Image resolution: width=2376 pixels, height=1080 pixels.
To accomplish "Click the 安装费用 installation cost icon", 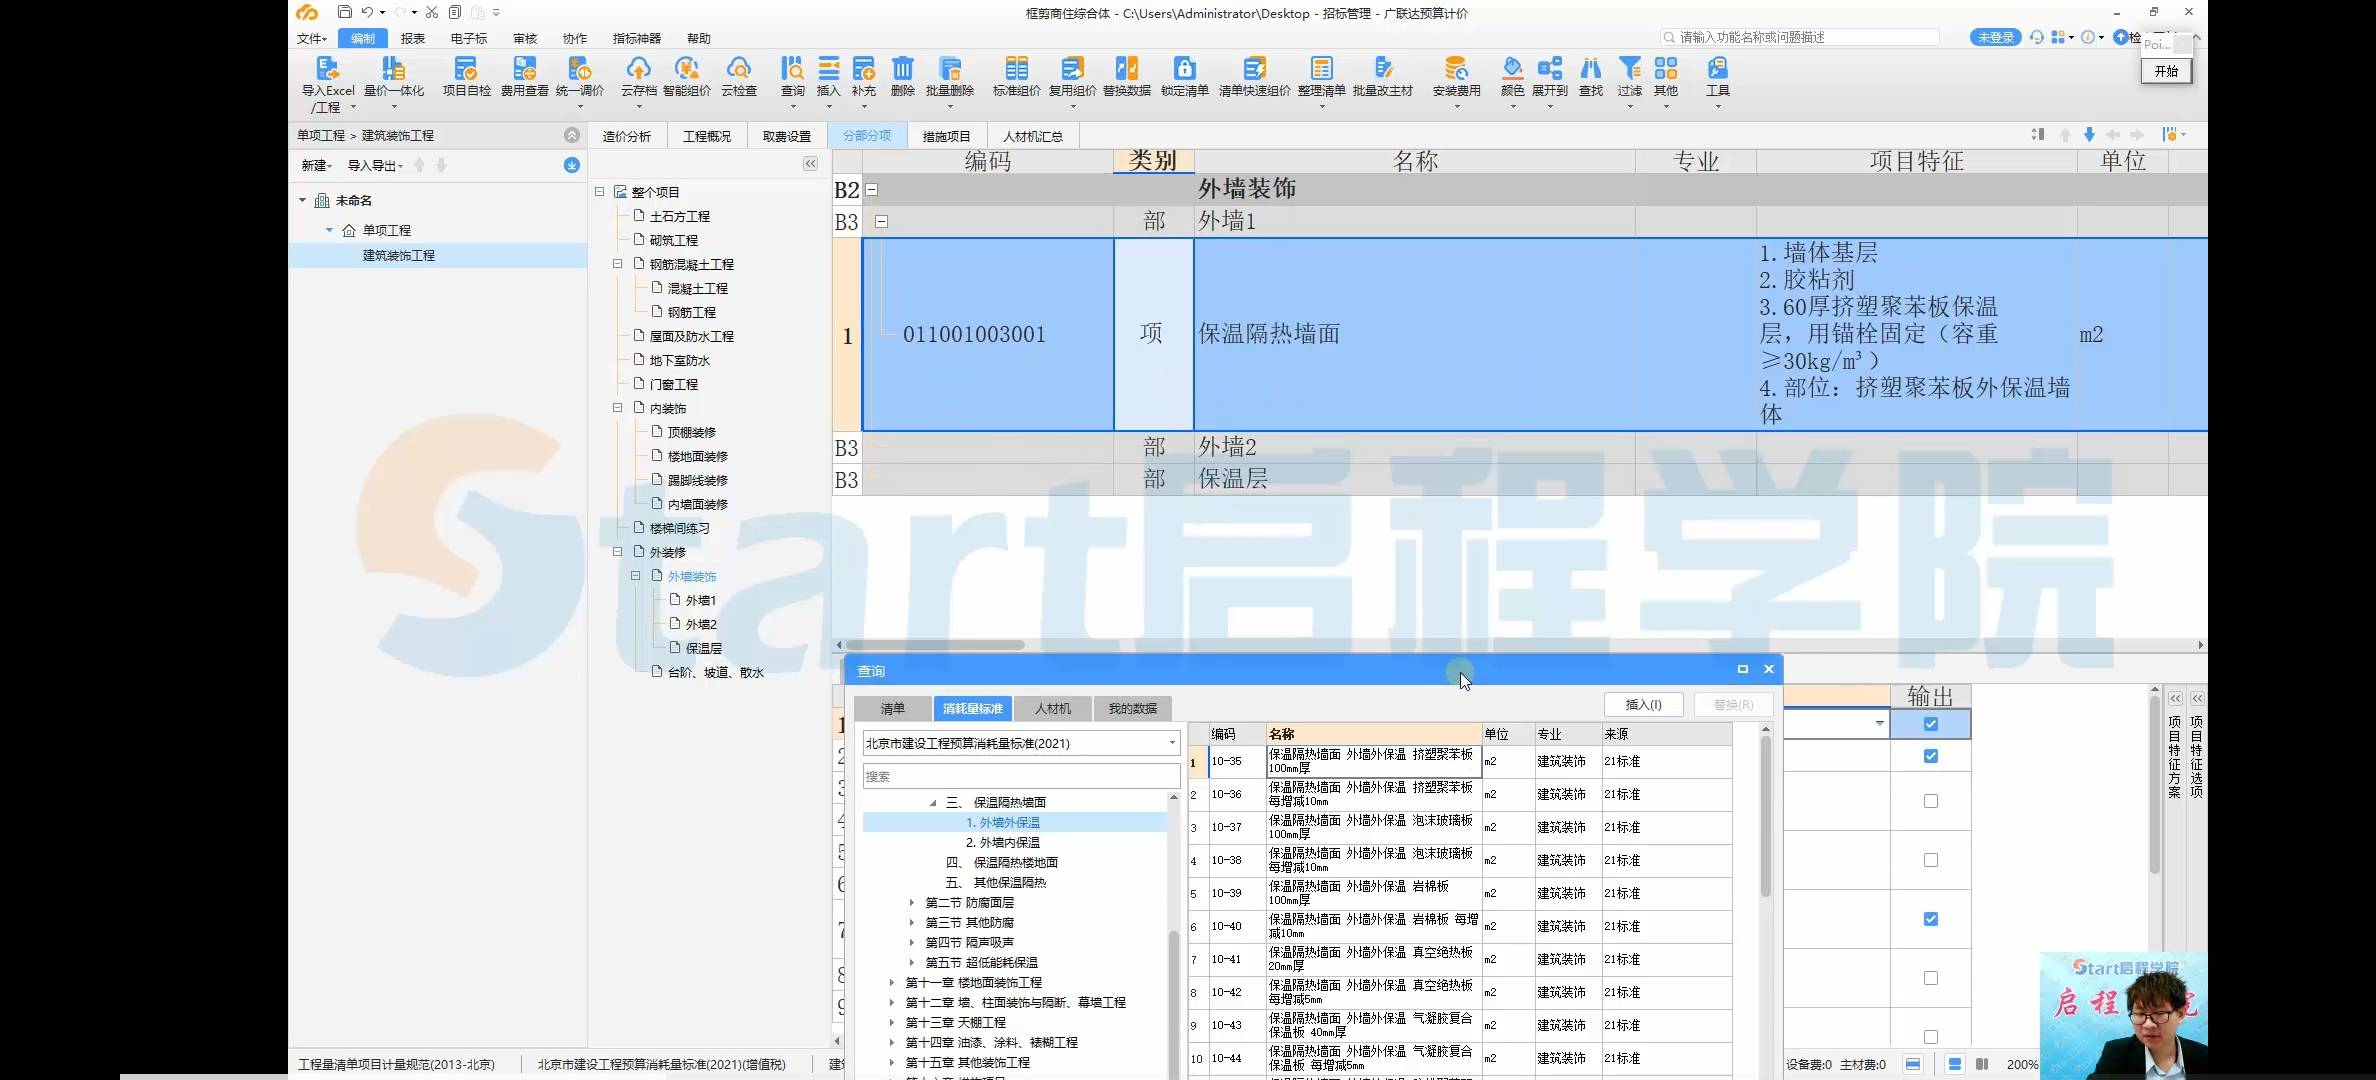I will click(x=1456, y=77).
